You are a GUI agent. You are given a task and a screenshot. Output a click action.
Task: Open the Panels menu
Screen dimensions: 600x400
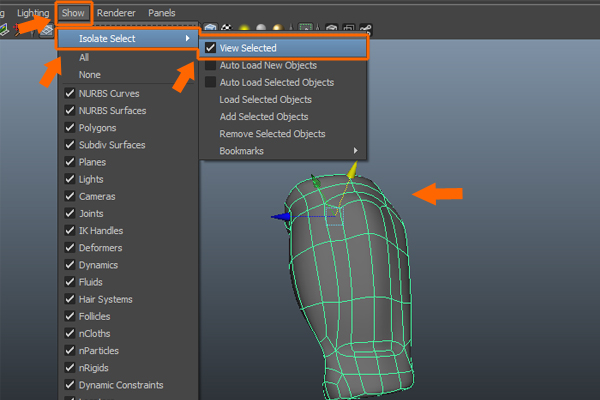[161, 13]
